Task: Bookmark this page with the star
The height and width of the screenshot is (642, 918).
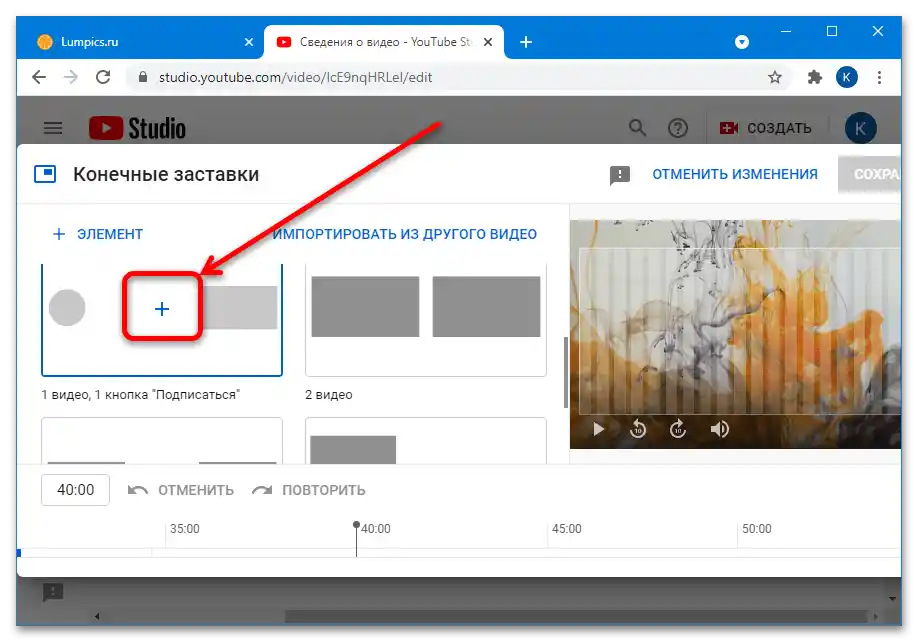Action: click(x=775, y=77)
